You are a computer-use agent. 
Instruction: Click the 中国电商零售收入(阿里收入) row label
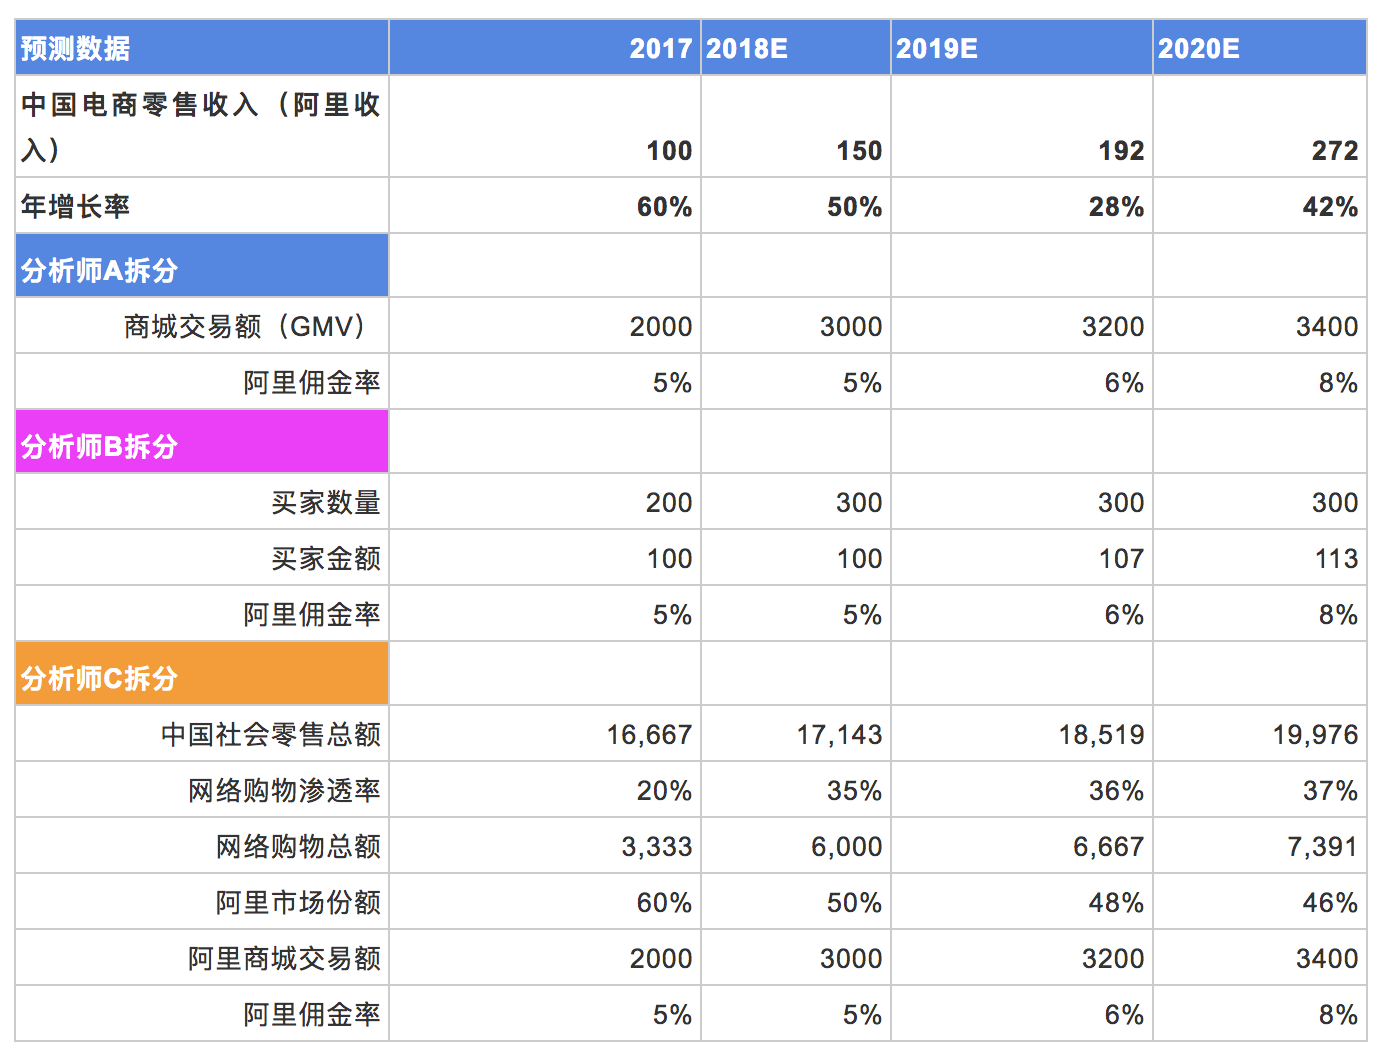coord(202,127)
